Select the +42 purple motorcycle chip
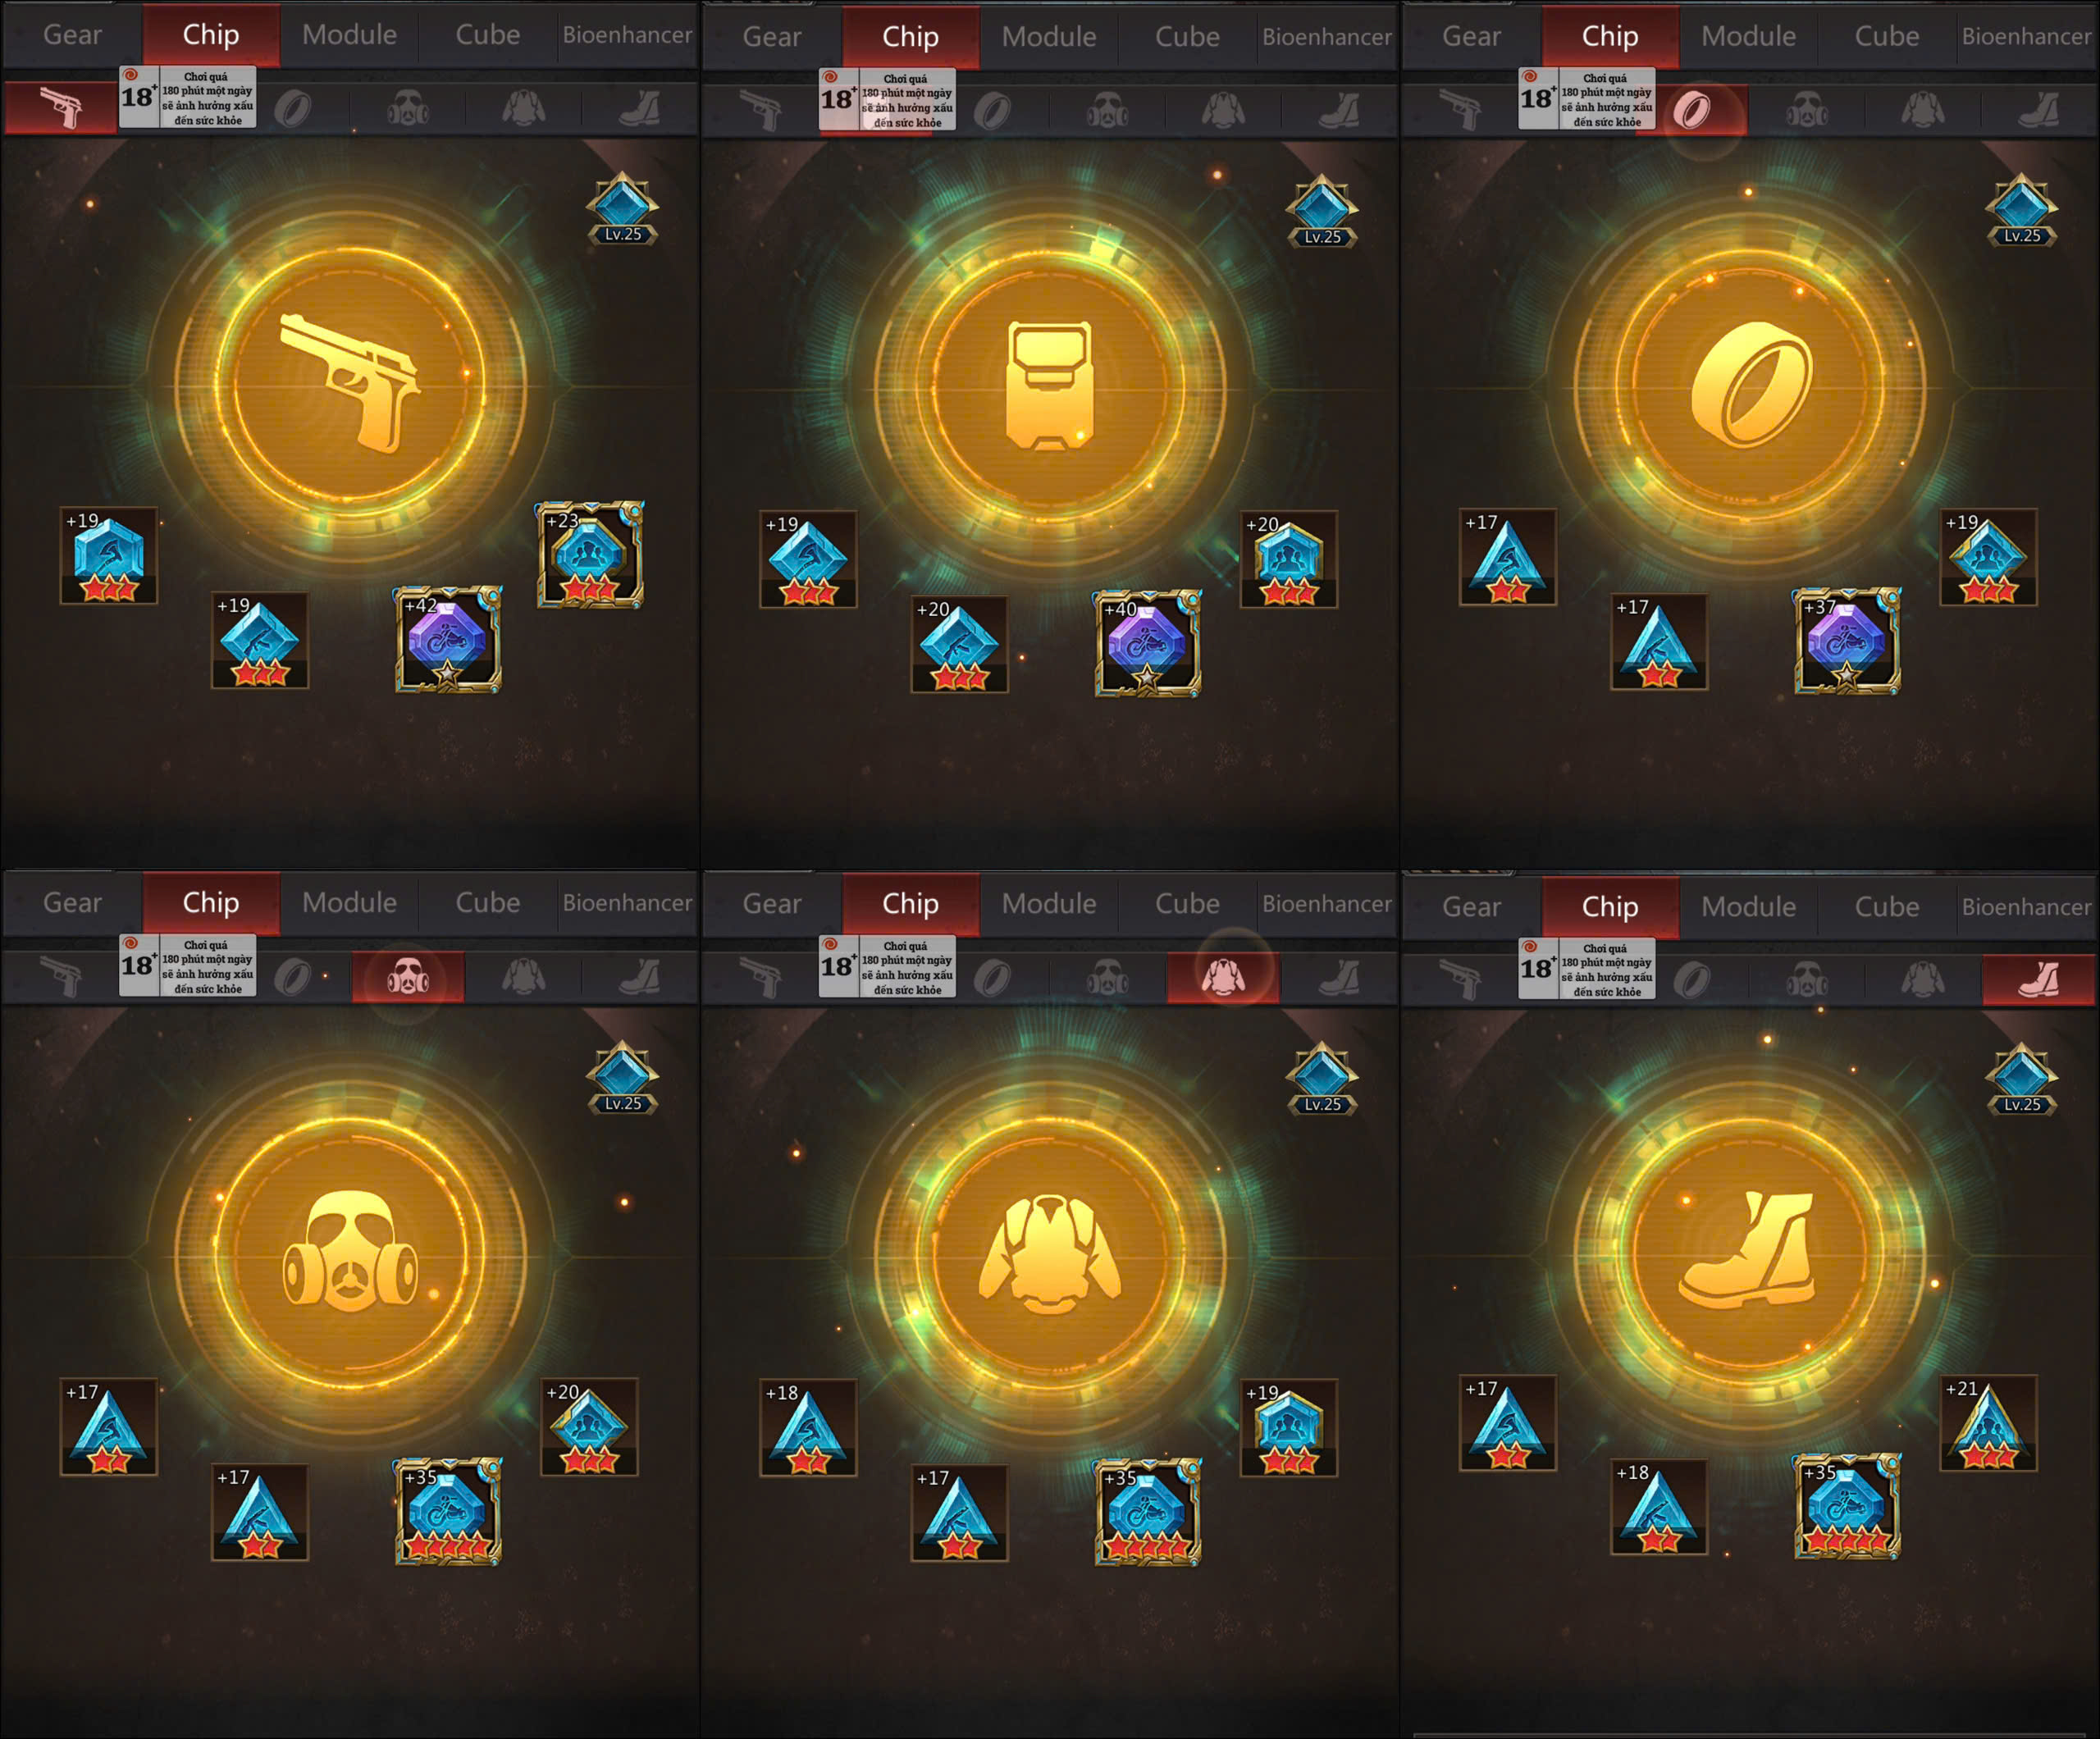Screen dimensions: 2100x1739 [448, 640]
